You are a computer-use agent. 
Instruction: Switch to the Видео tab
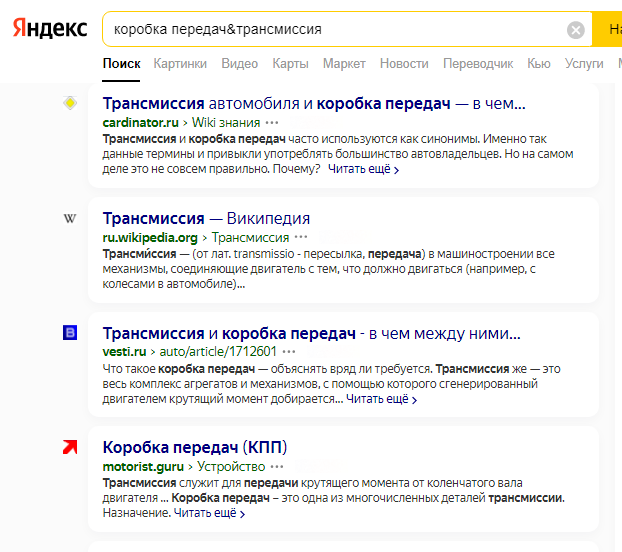(x=240, y=63)
